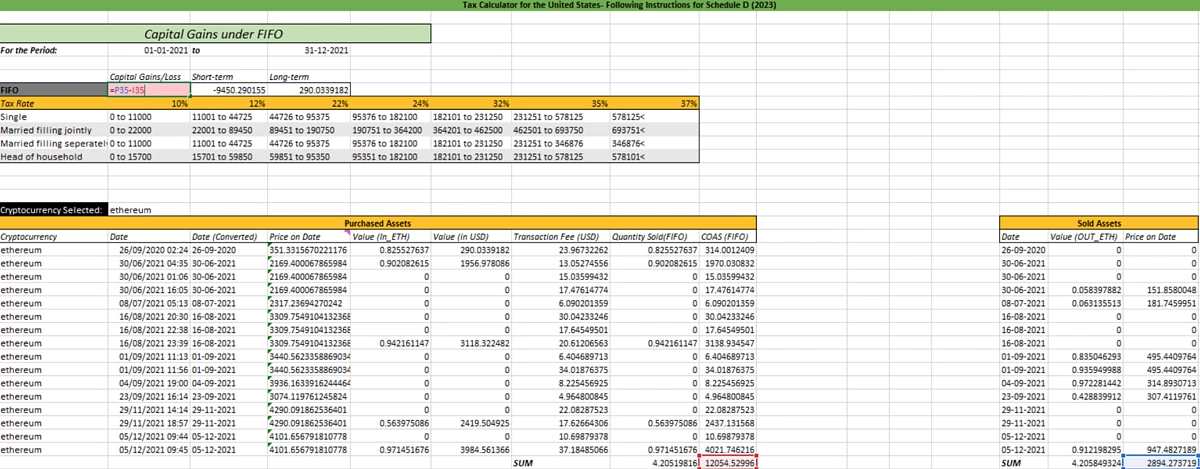The image size is (1200, 469).
Task: Select the 'Single' filing status cell
Action: click(x=54, y=116)
